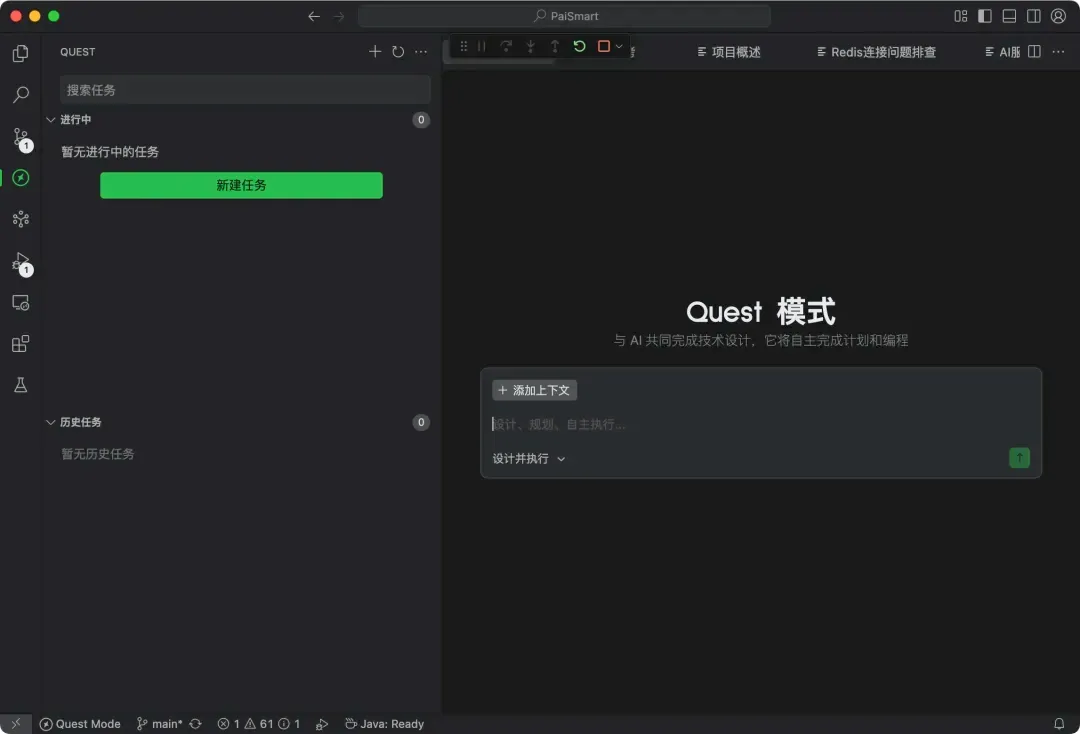Click the green 新建任务 button
1080x734 pixels.
[x=241, y=185]
